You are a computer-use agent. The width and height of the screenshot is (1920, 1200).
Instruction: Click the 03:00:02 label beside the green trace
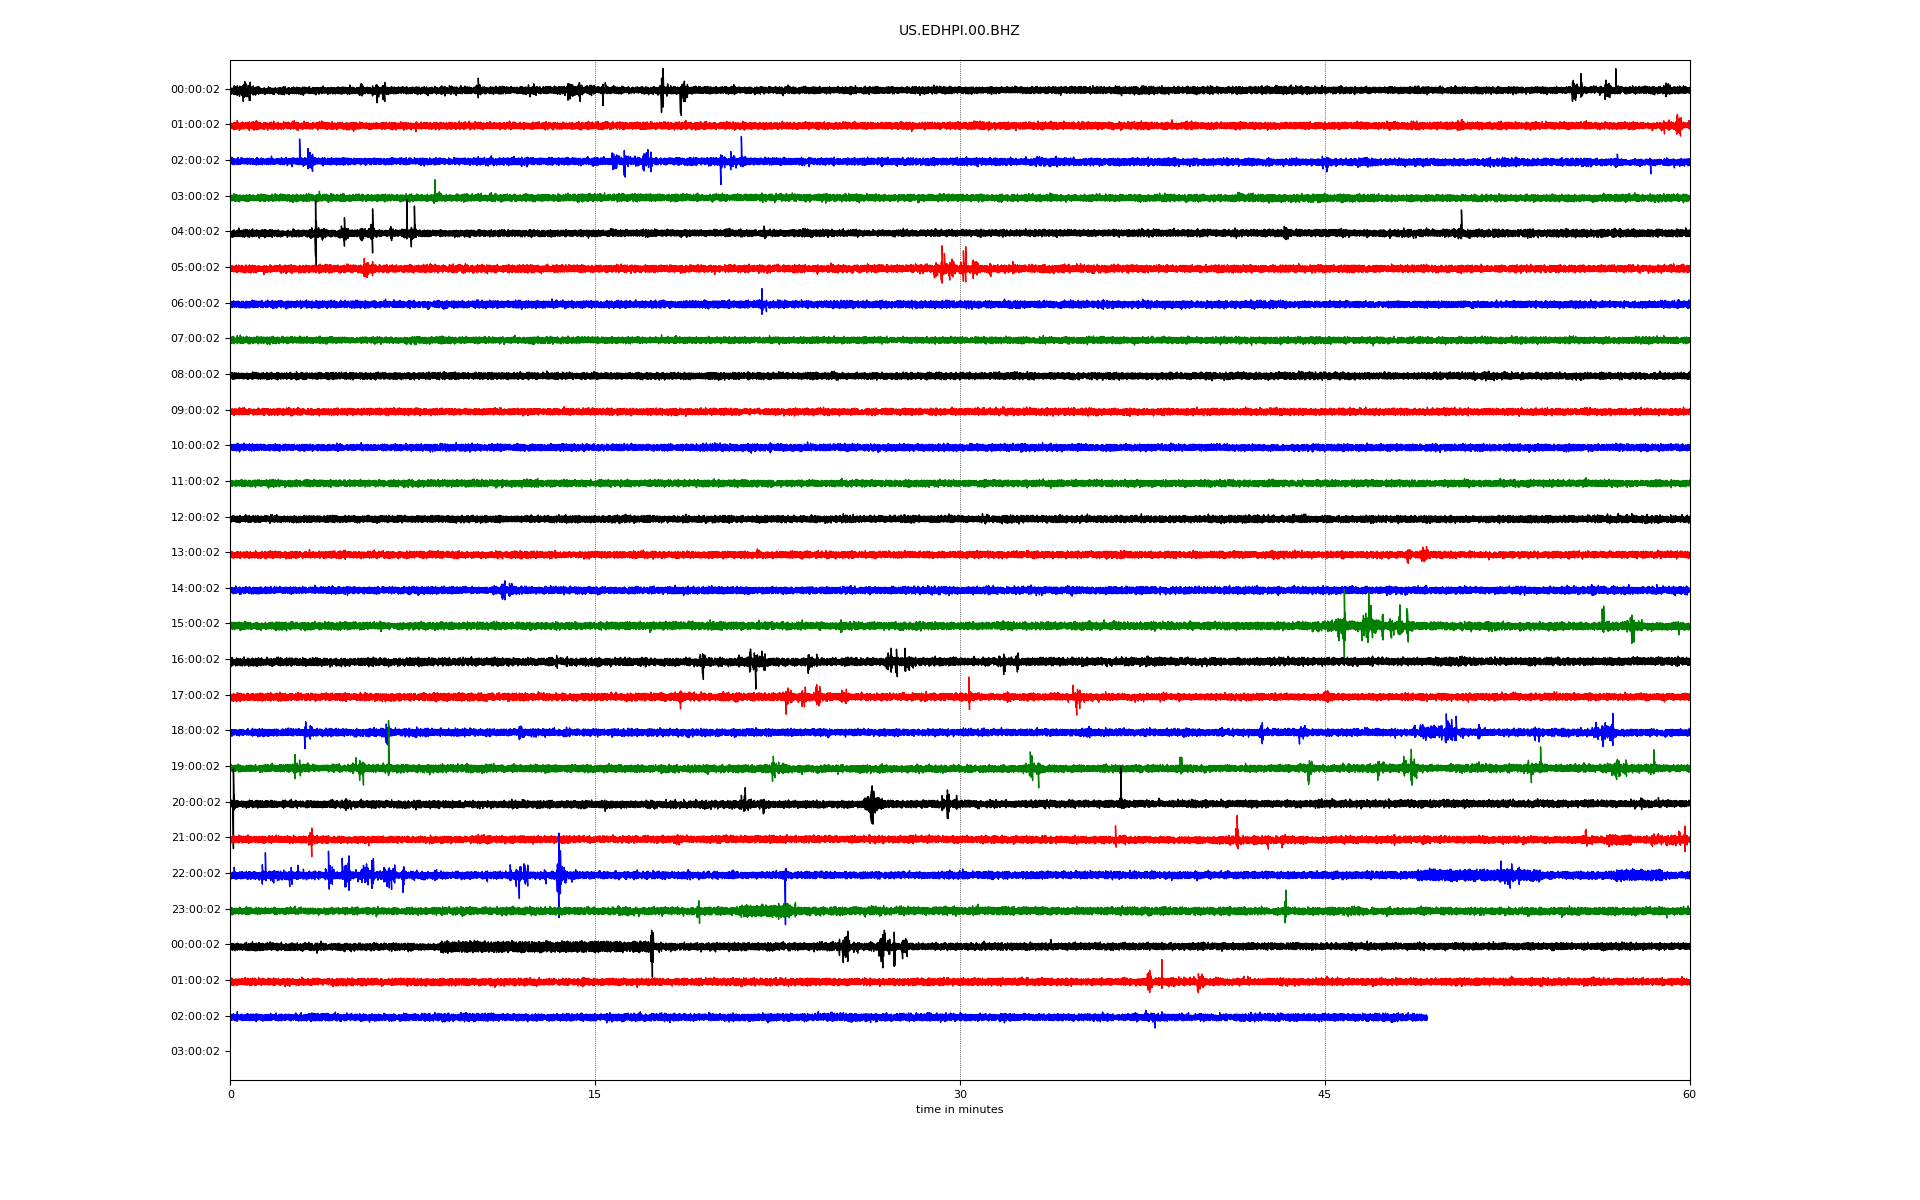(x=195, y=197)
